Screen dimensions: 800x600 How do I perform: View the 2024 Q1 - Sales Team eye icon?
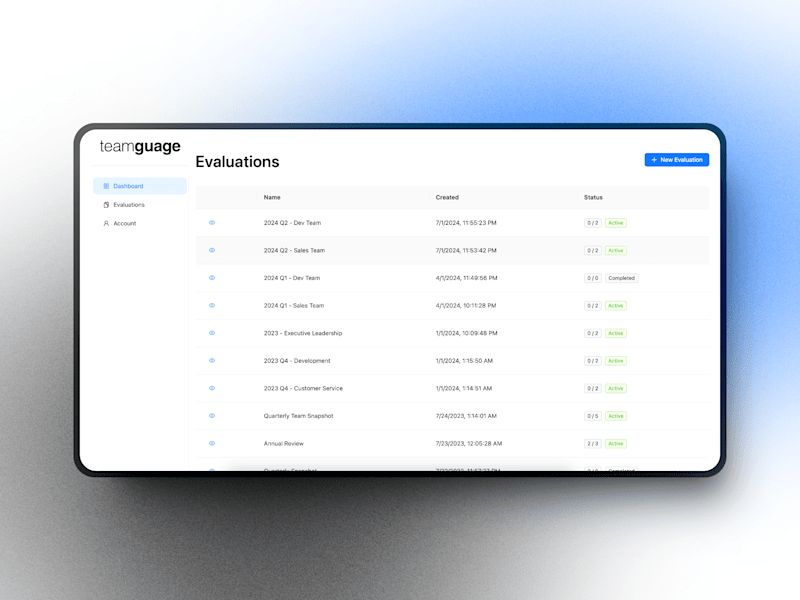pyautogui.click(x=212, y=305)
